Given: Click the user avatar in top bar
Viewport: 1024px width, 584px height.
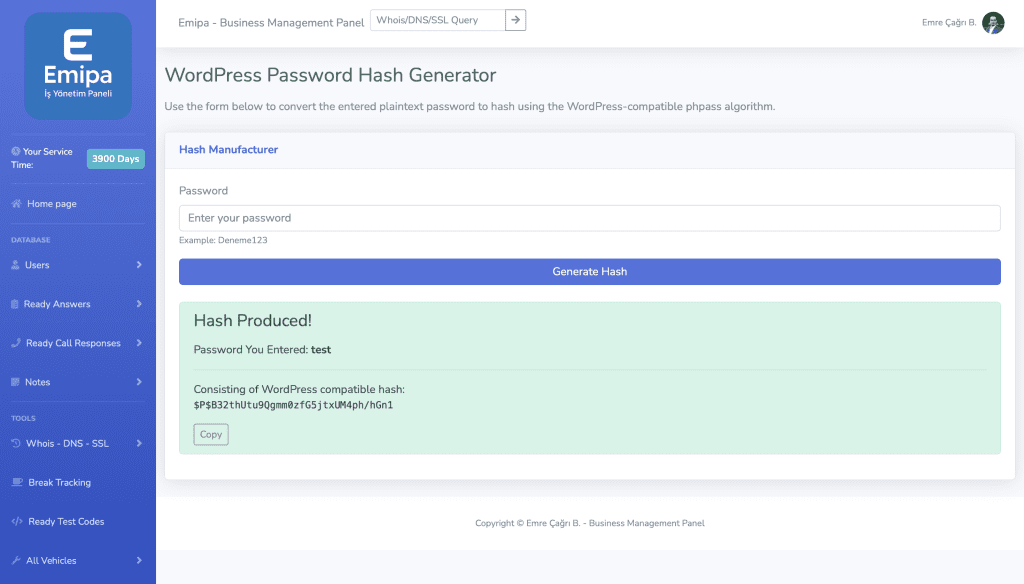Looking at the screenshot, I should [x=993, y=22].
